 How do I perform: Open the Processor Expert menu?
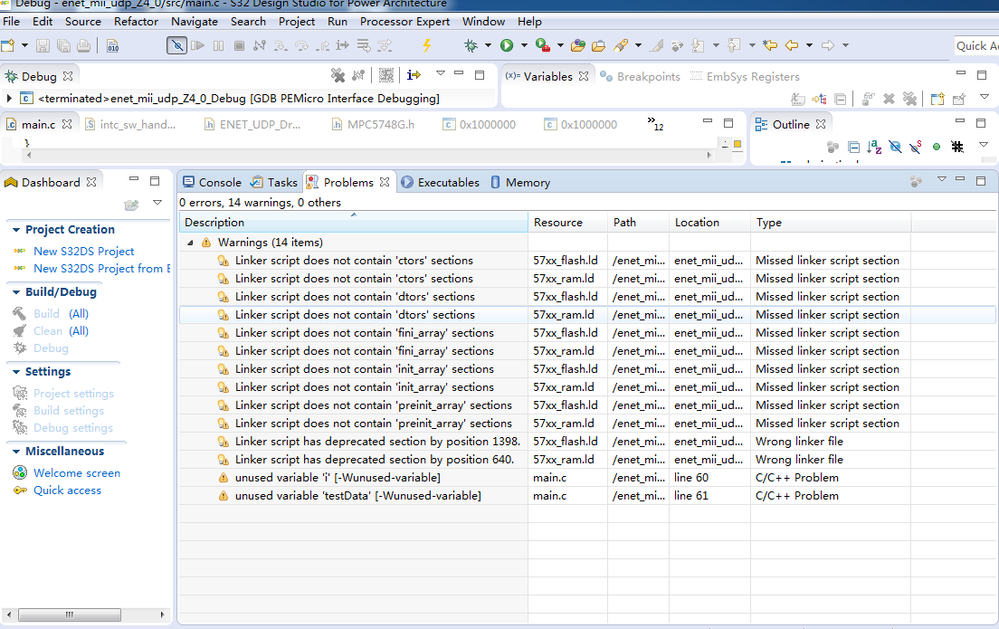pyautogui.click(x=404, y=21)
